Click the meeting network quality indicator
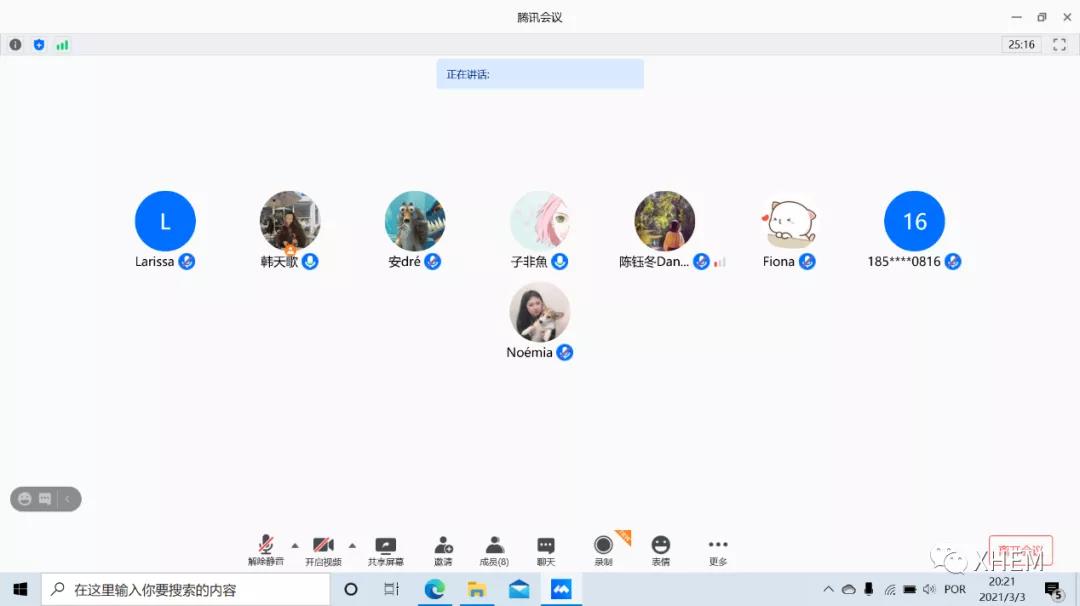The width and height of the screenshot is (1080, 606). (x=61, y=44)
